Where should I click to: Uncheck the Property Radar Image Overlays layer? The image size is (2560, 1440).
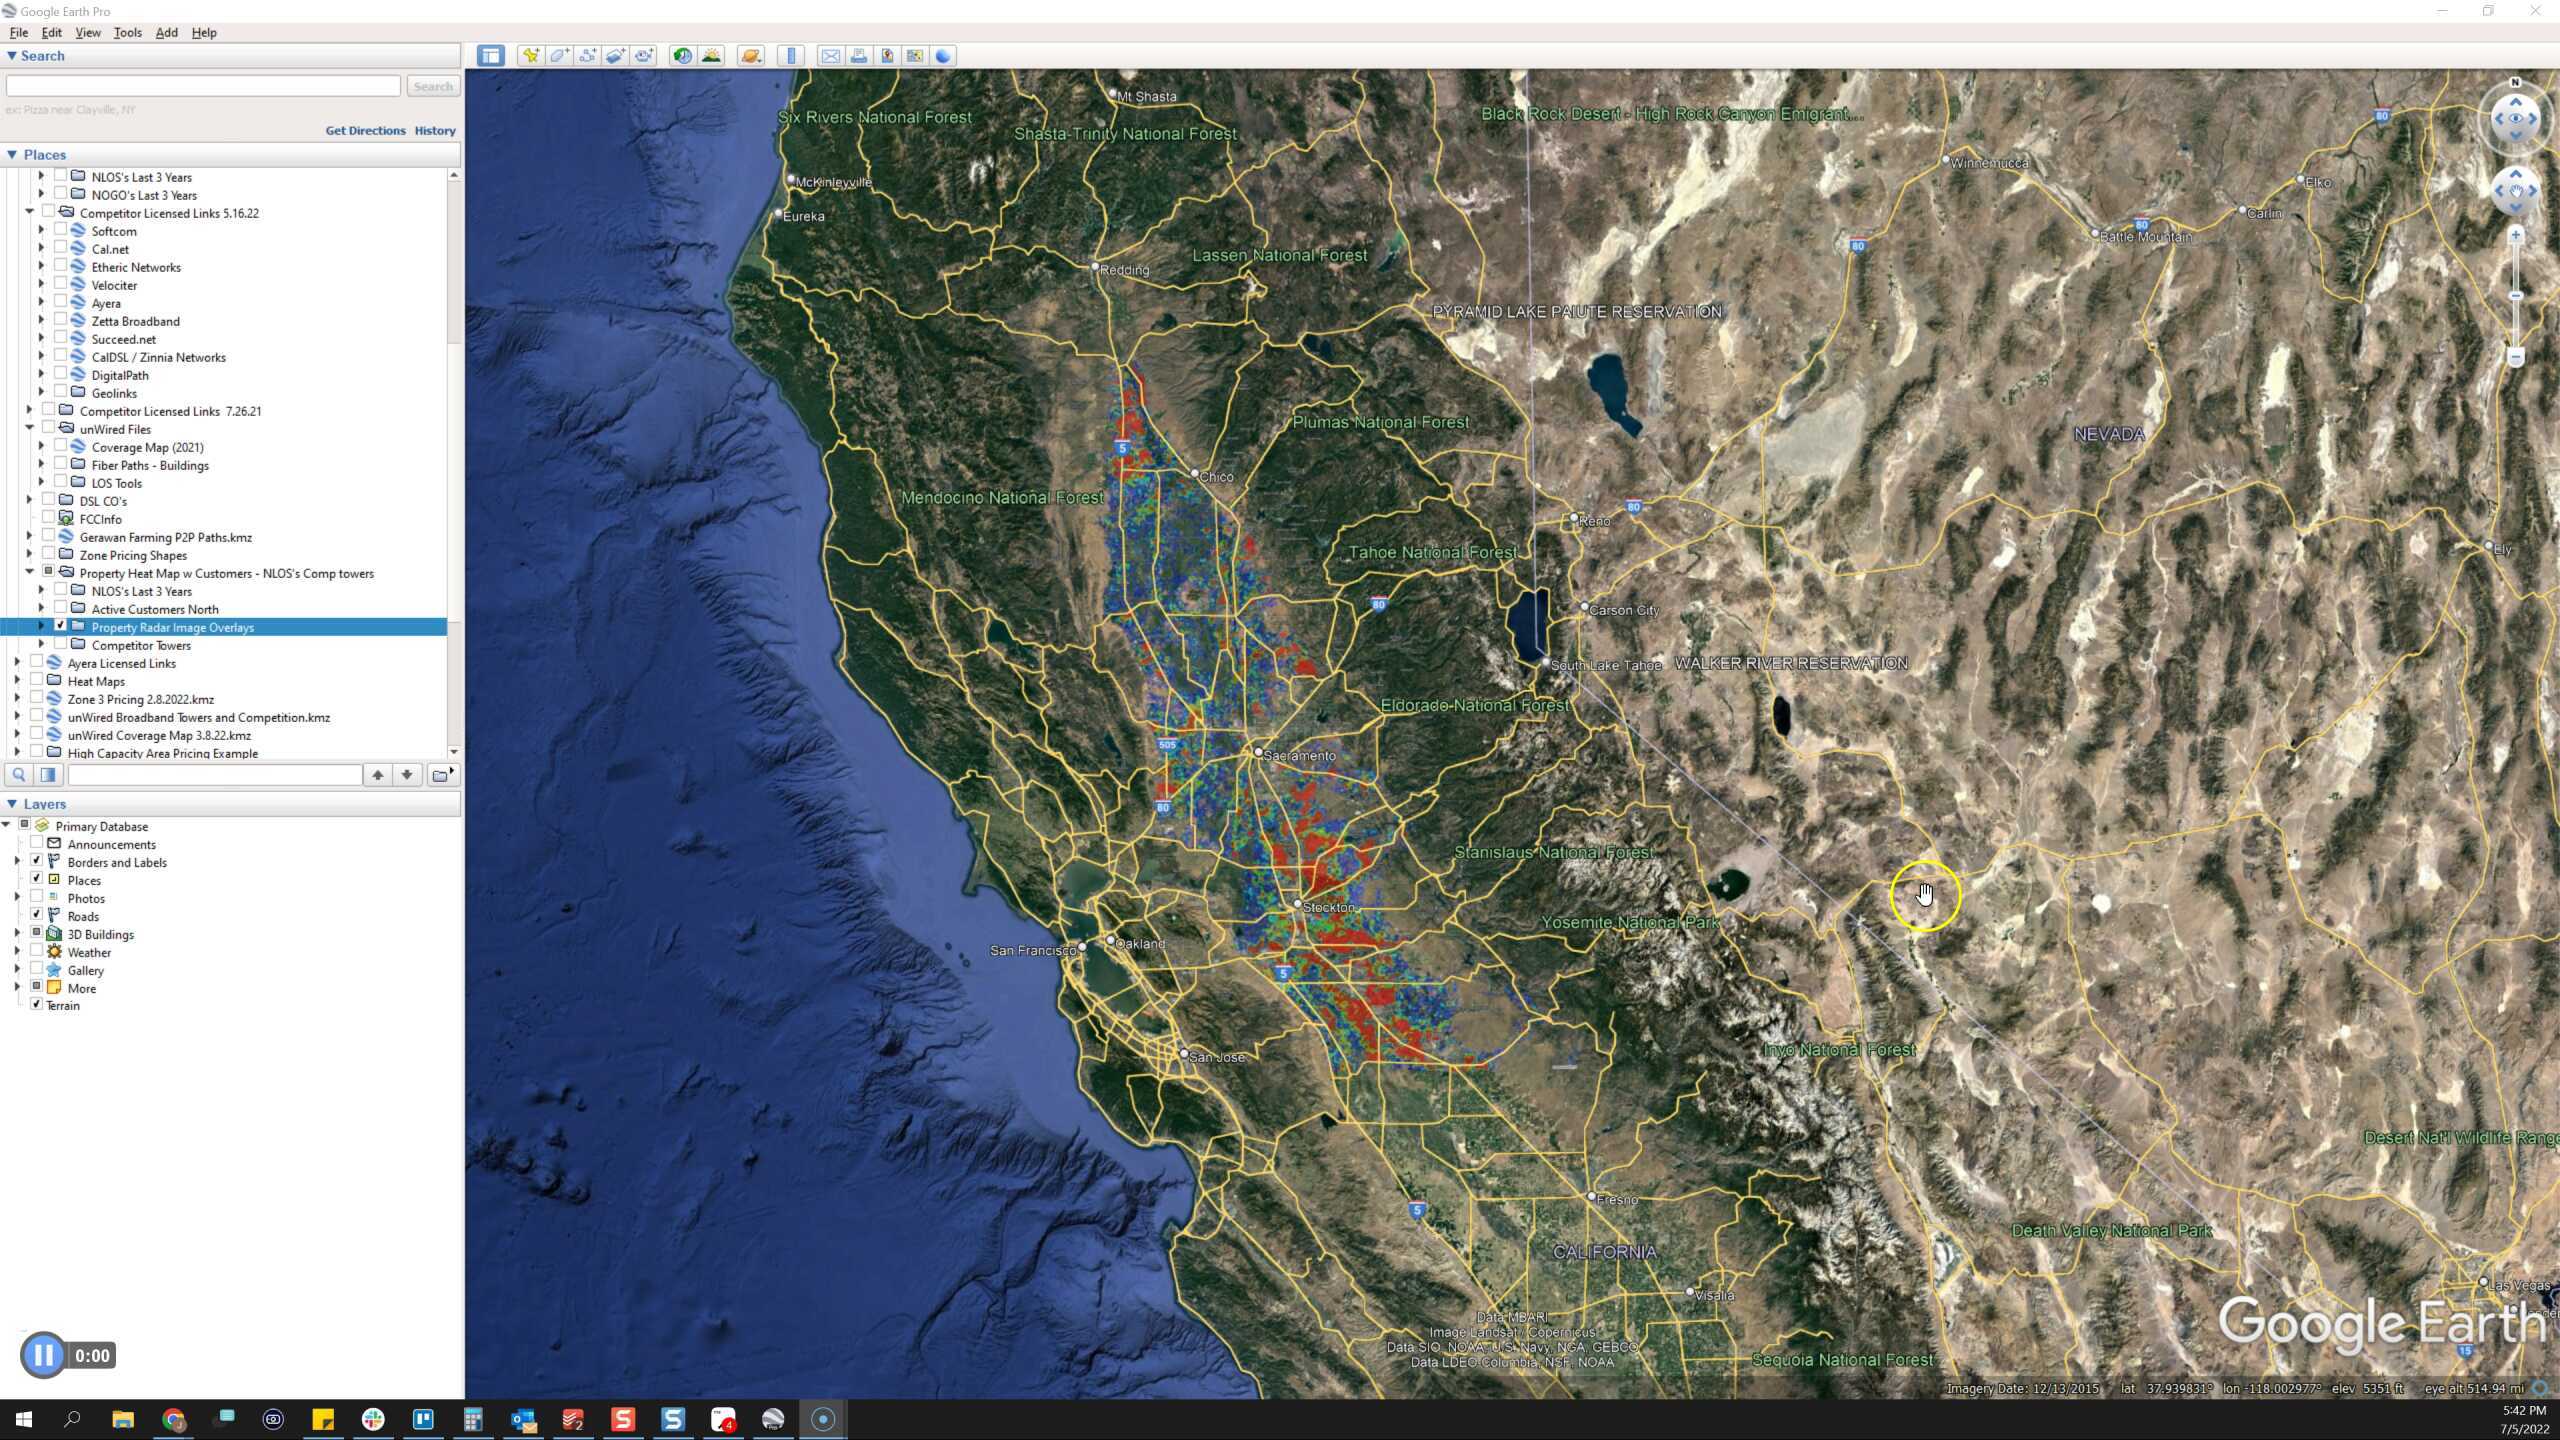coord(62,627)
